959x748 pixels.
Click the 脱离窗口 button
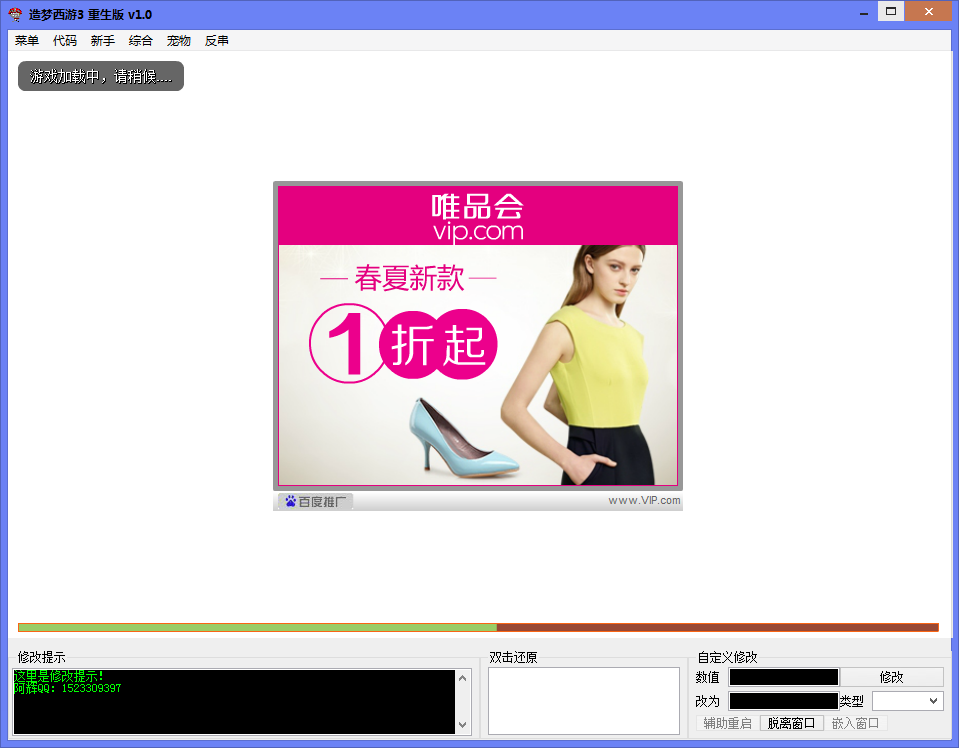click(791, 724)
